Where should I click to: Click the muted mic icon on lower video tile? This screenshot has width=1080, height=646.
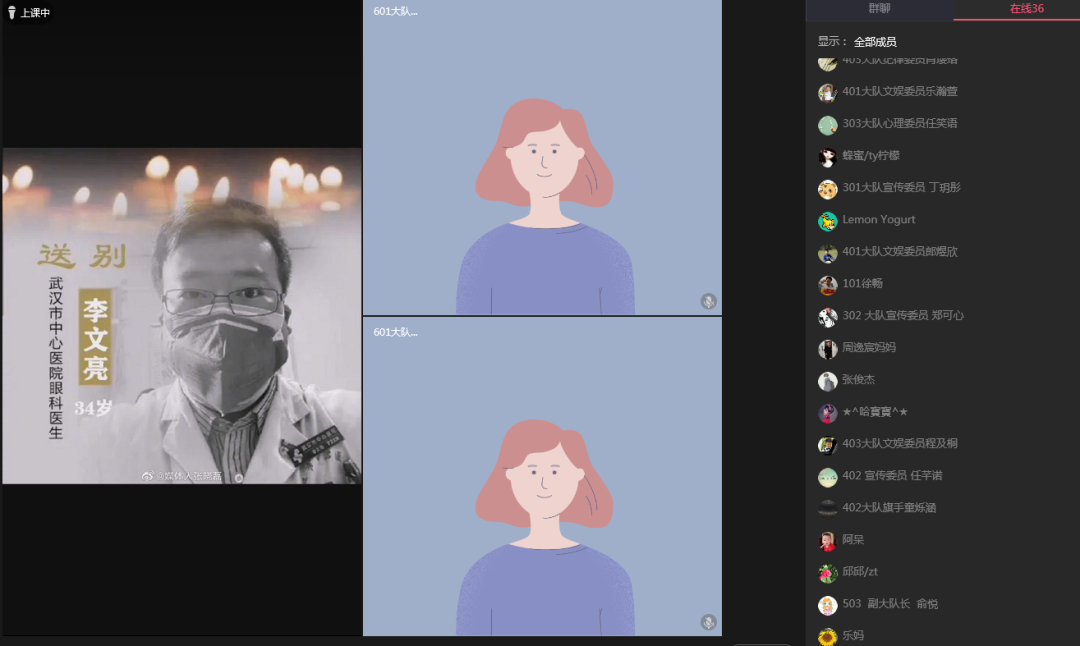(708, 622)
